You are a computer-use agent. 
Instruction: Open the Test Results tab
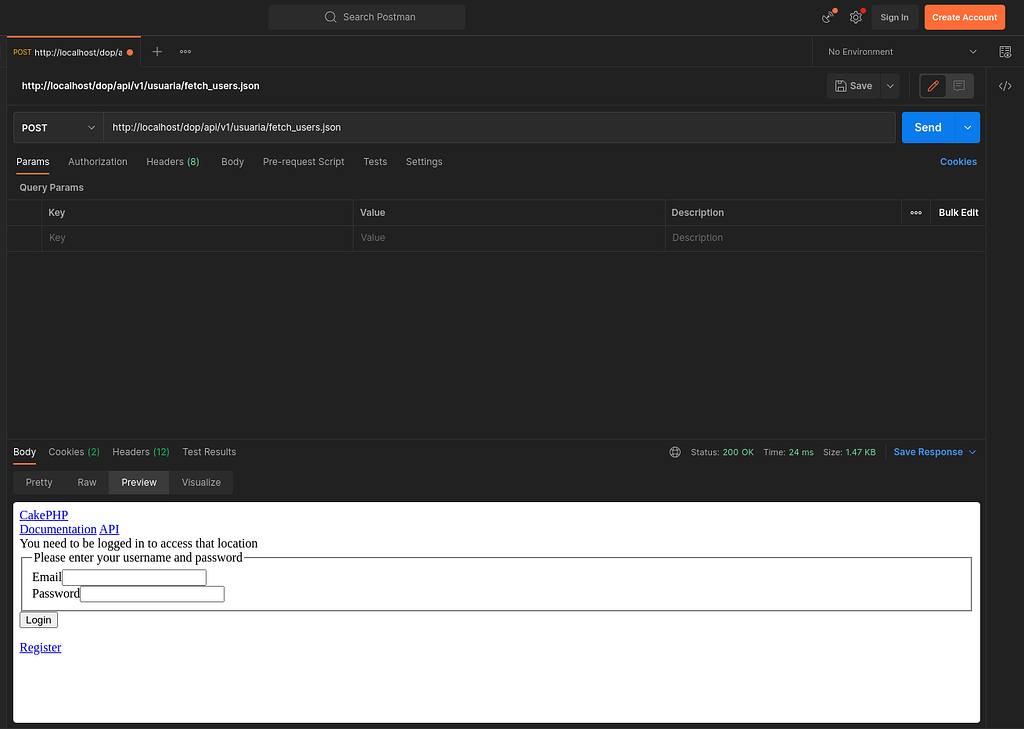point(209,451)
